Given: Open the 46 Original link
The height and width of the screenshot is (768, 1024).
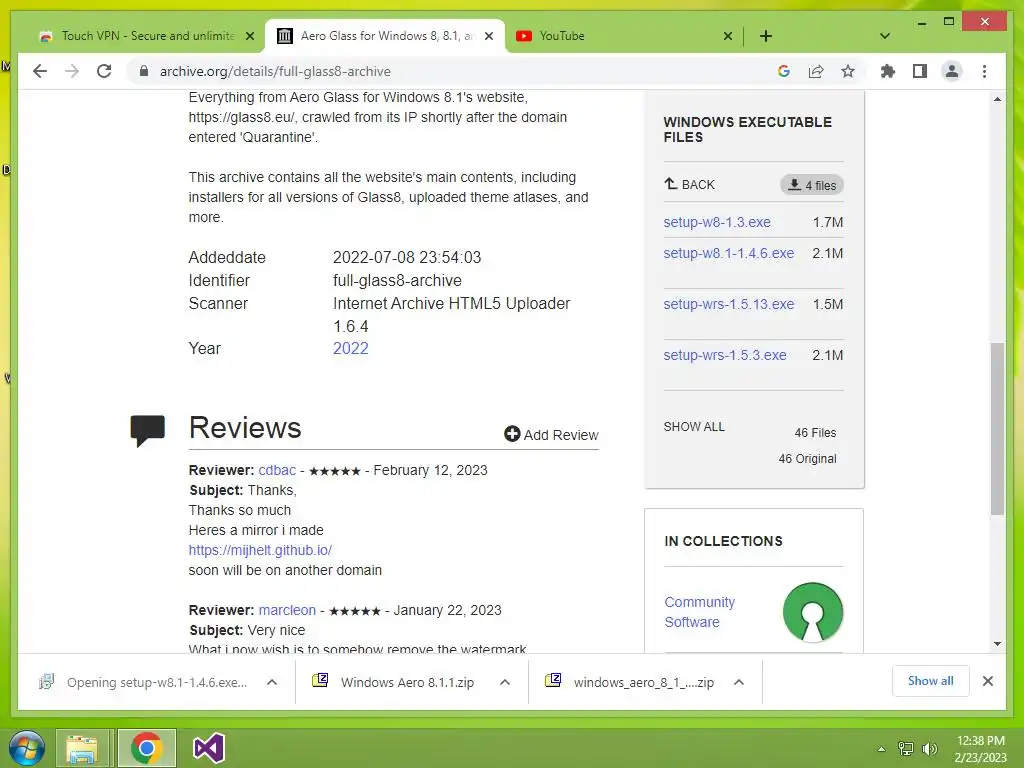Looking at the screenshot, I should (807, 458).
